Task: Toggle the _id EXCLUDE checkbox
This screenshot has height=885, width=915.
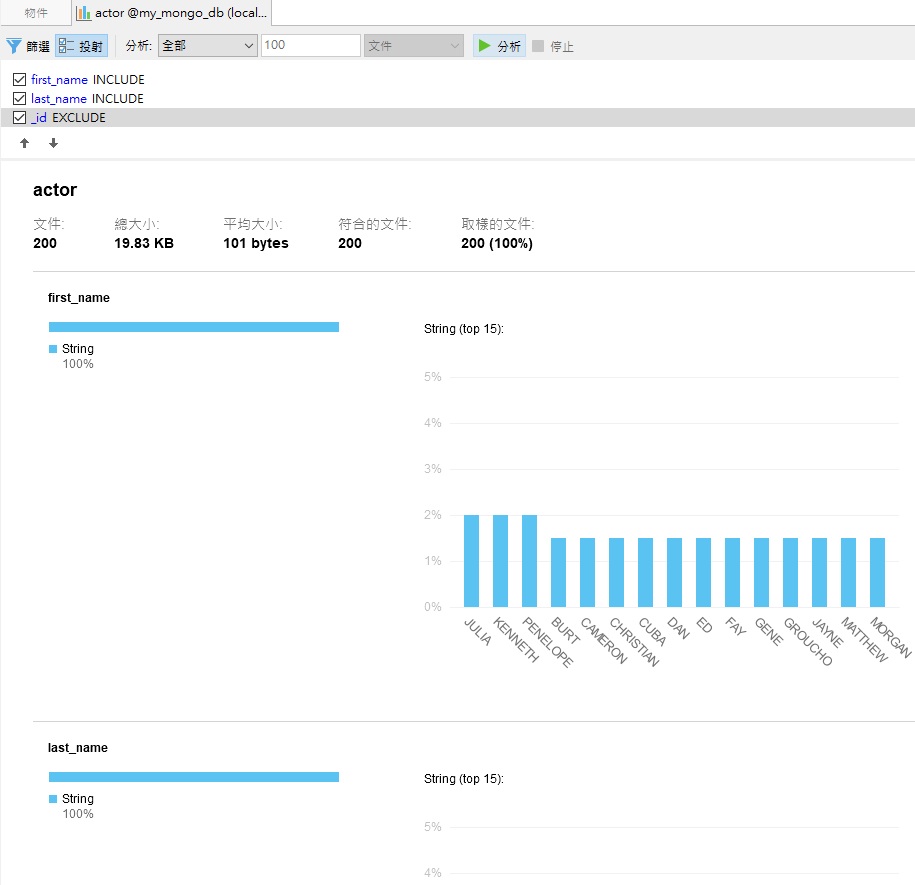Action: pyautogui.click(x=19, y=117)
